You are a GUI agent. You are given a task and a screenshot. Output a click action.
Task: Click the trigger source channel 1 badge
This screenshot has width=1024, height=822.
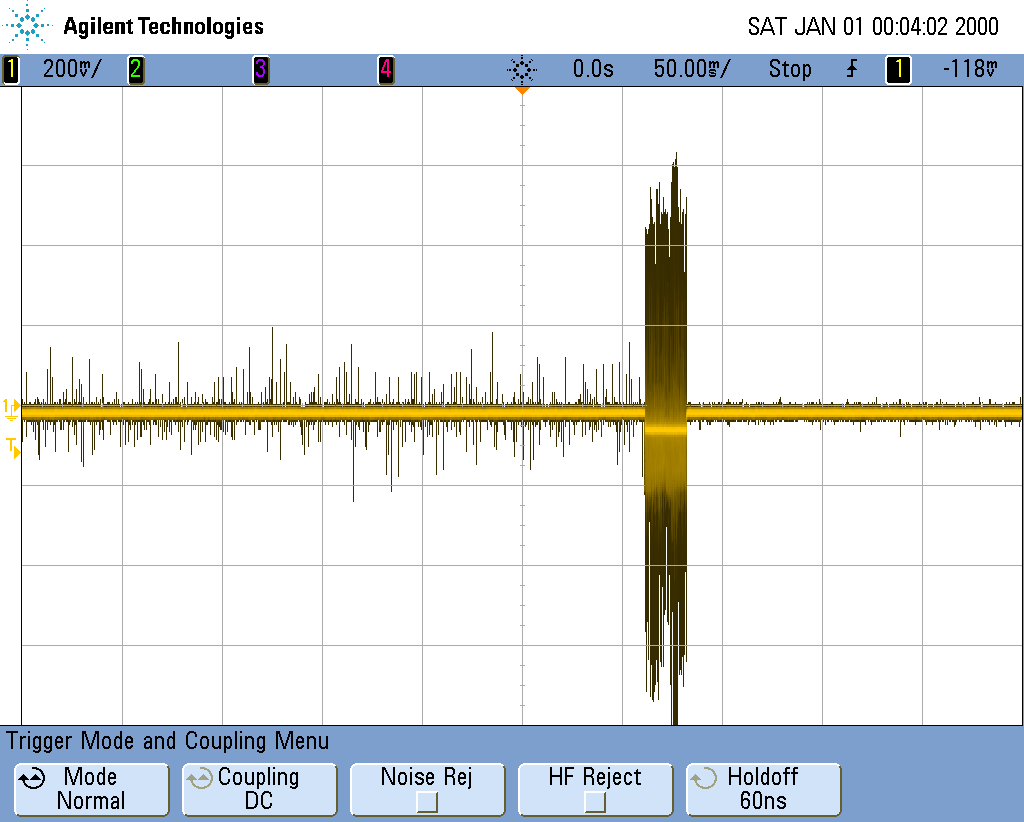[898, 70]
